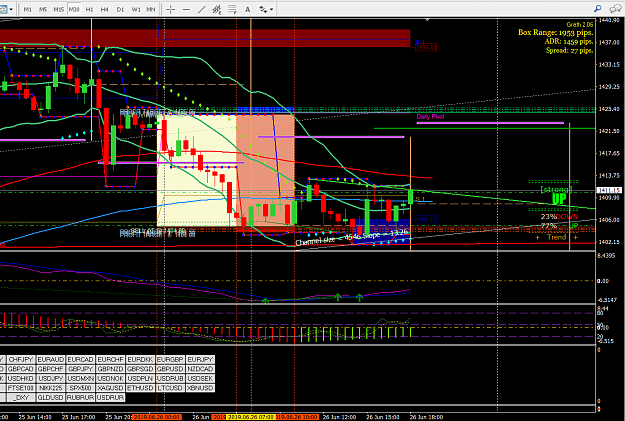Viewport: 625px width, 421px height.
Task: Open the USDPLN chart button
Action: click(x=140, y=378)
